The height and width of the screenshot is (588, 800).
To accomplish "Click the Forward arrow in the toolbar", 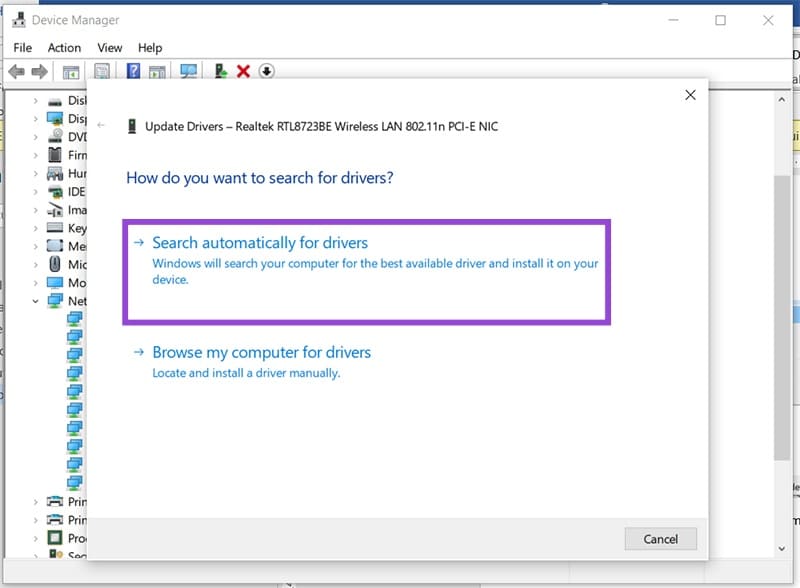I will click(x=39, y=72).
